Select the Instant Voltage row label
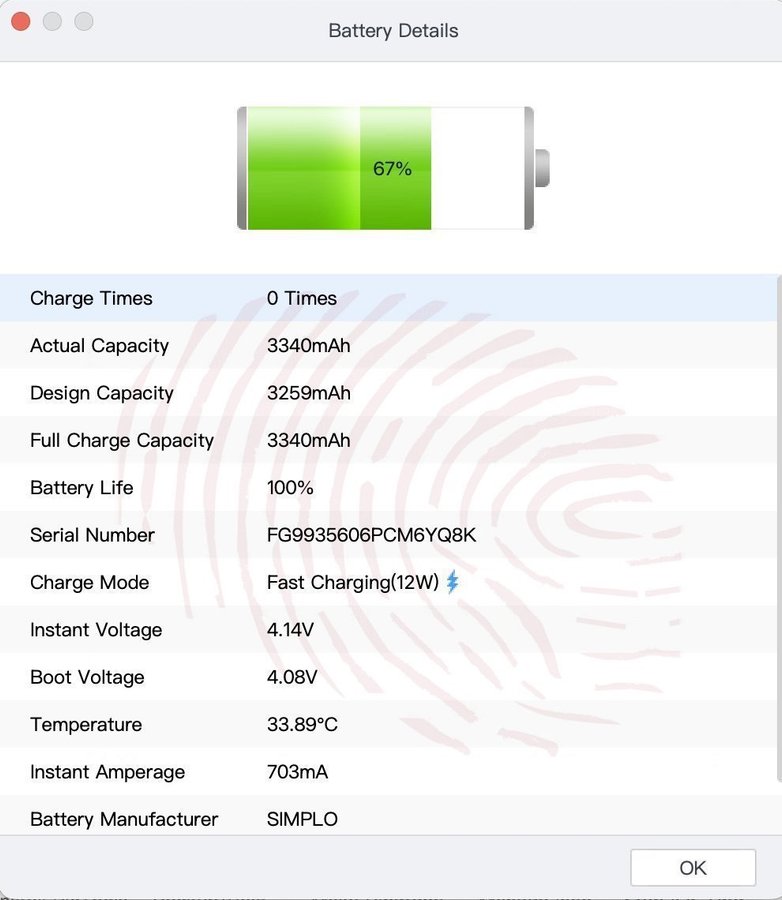The image size is (782, 900). [x=96, y=630]
